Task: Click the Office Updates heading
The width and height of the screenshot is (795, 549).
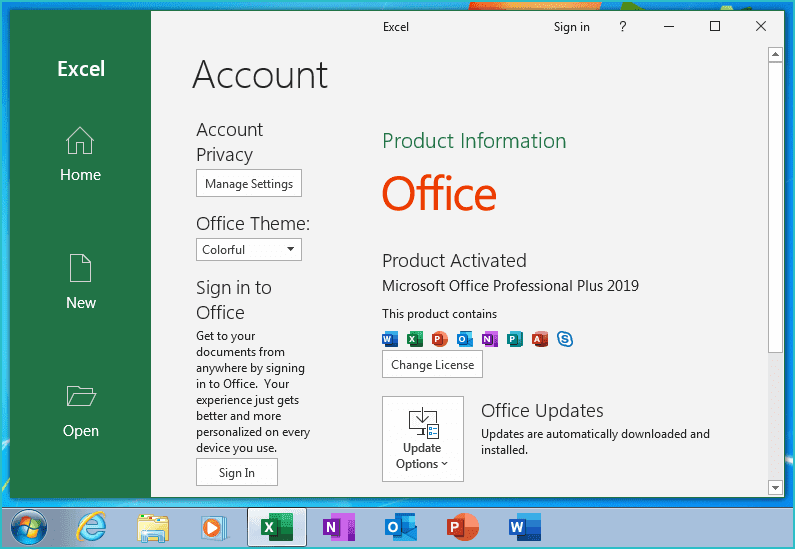Action: click(x=542, y=411)
